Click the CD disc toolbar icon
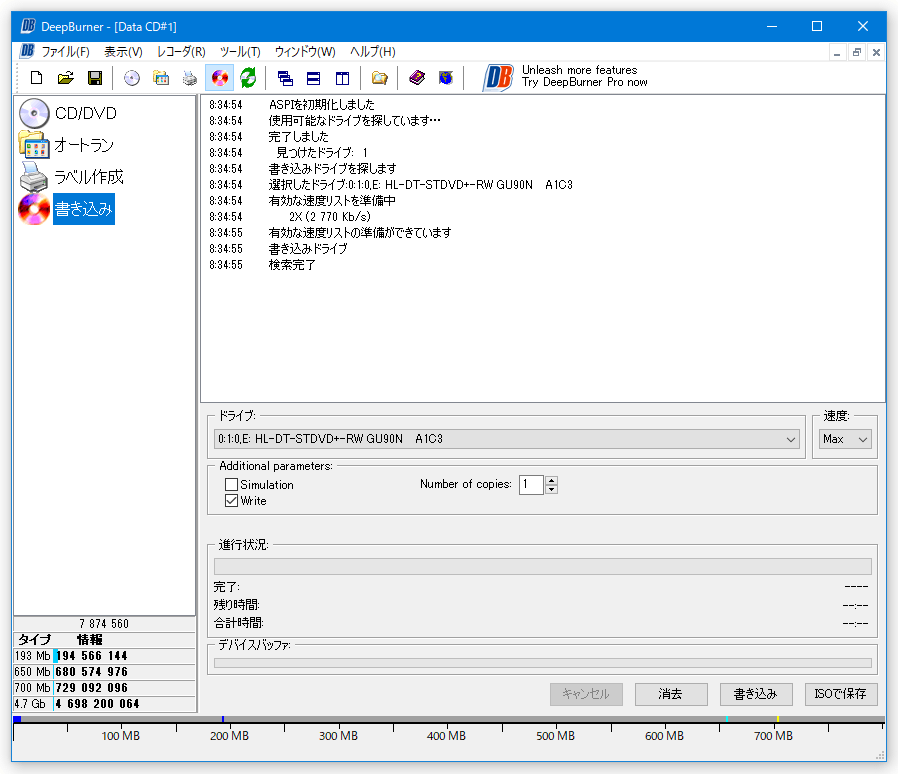Image resolution: width=898 pixels, height=774 pixels. [x=132, y=77]
